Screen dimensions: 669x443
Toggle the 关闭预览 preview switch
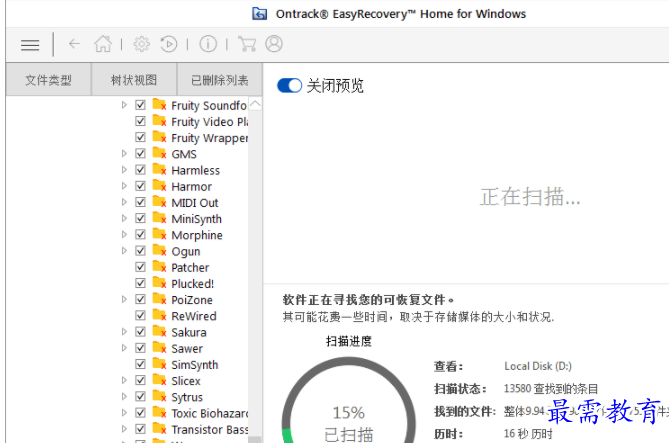point(289,85)
